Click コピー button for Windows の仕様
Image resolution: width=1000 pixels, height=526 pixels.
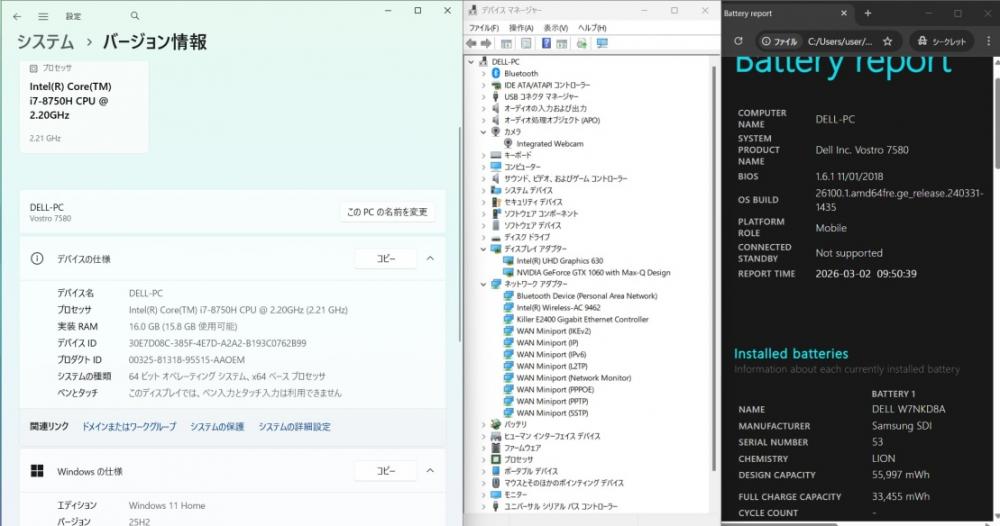[x=386, y=471]
